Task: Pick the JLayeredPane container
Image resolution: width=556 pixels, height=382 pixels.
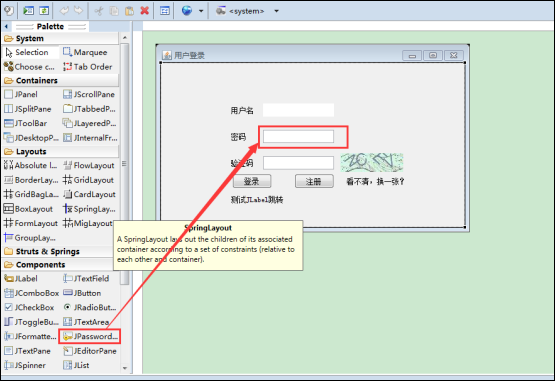Action: pyautogui.click(x=89, y=123)
